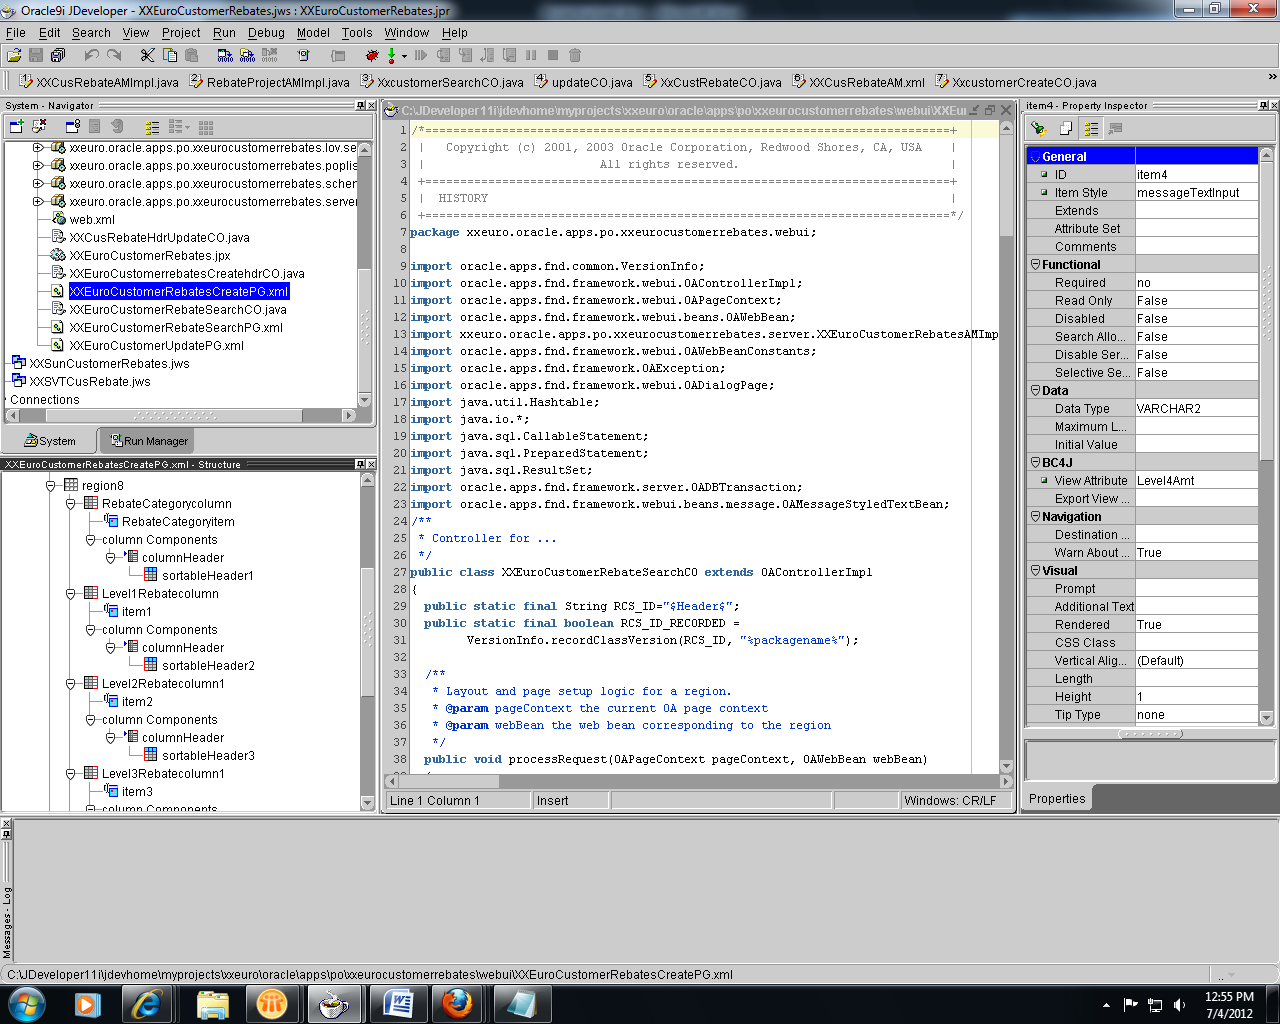The height and width of the screenshot is (1024, 1280).
Task: Click the green Run arrow icon
Action: click(392, 55)
